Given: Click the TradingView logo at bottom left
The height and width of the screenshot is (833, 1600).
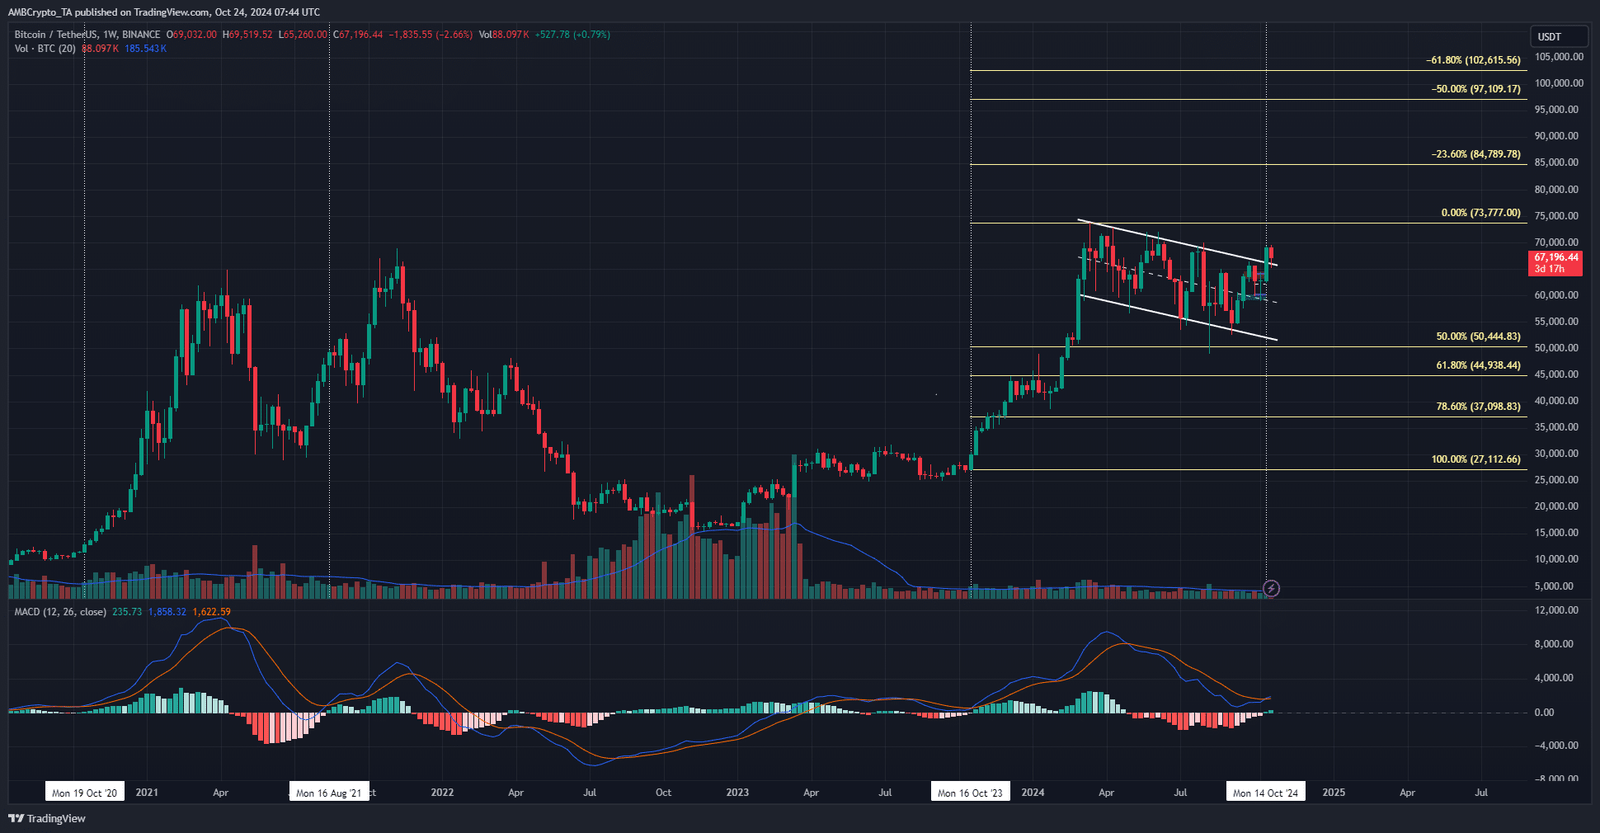Looking at the screenshot, I should [x=47, y=818].
